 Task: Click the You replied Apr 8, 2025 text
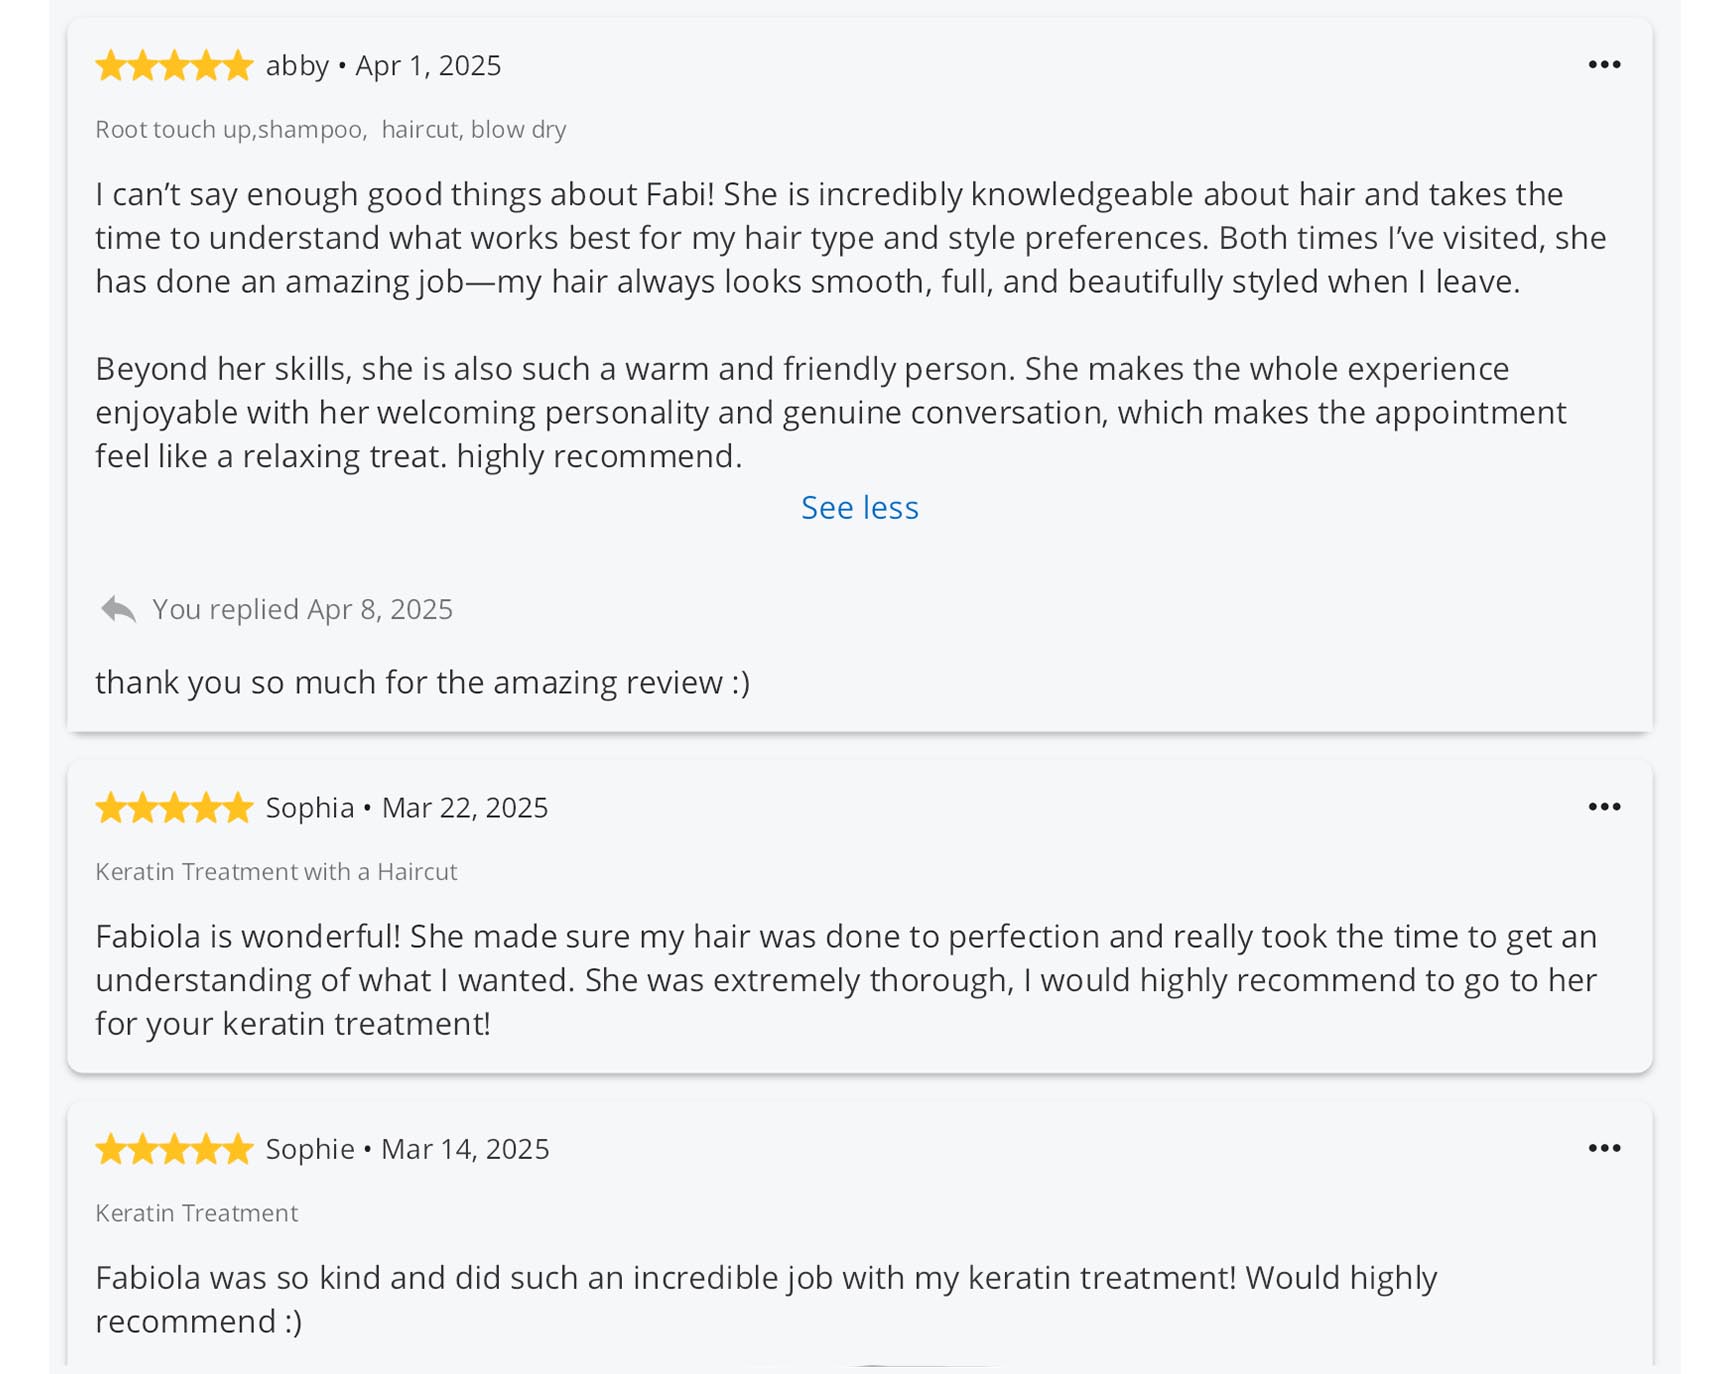[x=302, y=609]
